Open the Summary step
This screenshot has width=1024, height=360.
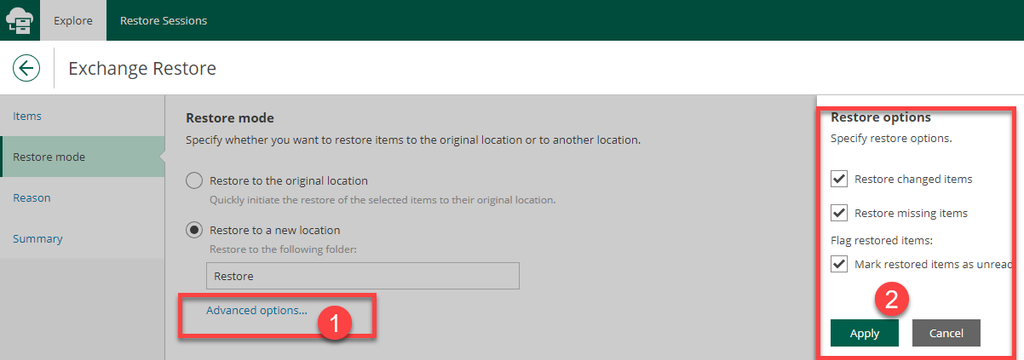point(82,238)
